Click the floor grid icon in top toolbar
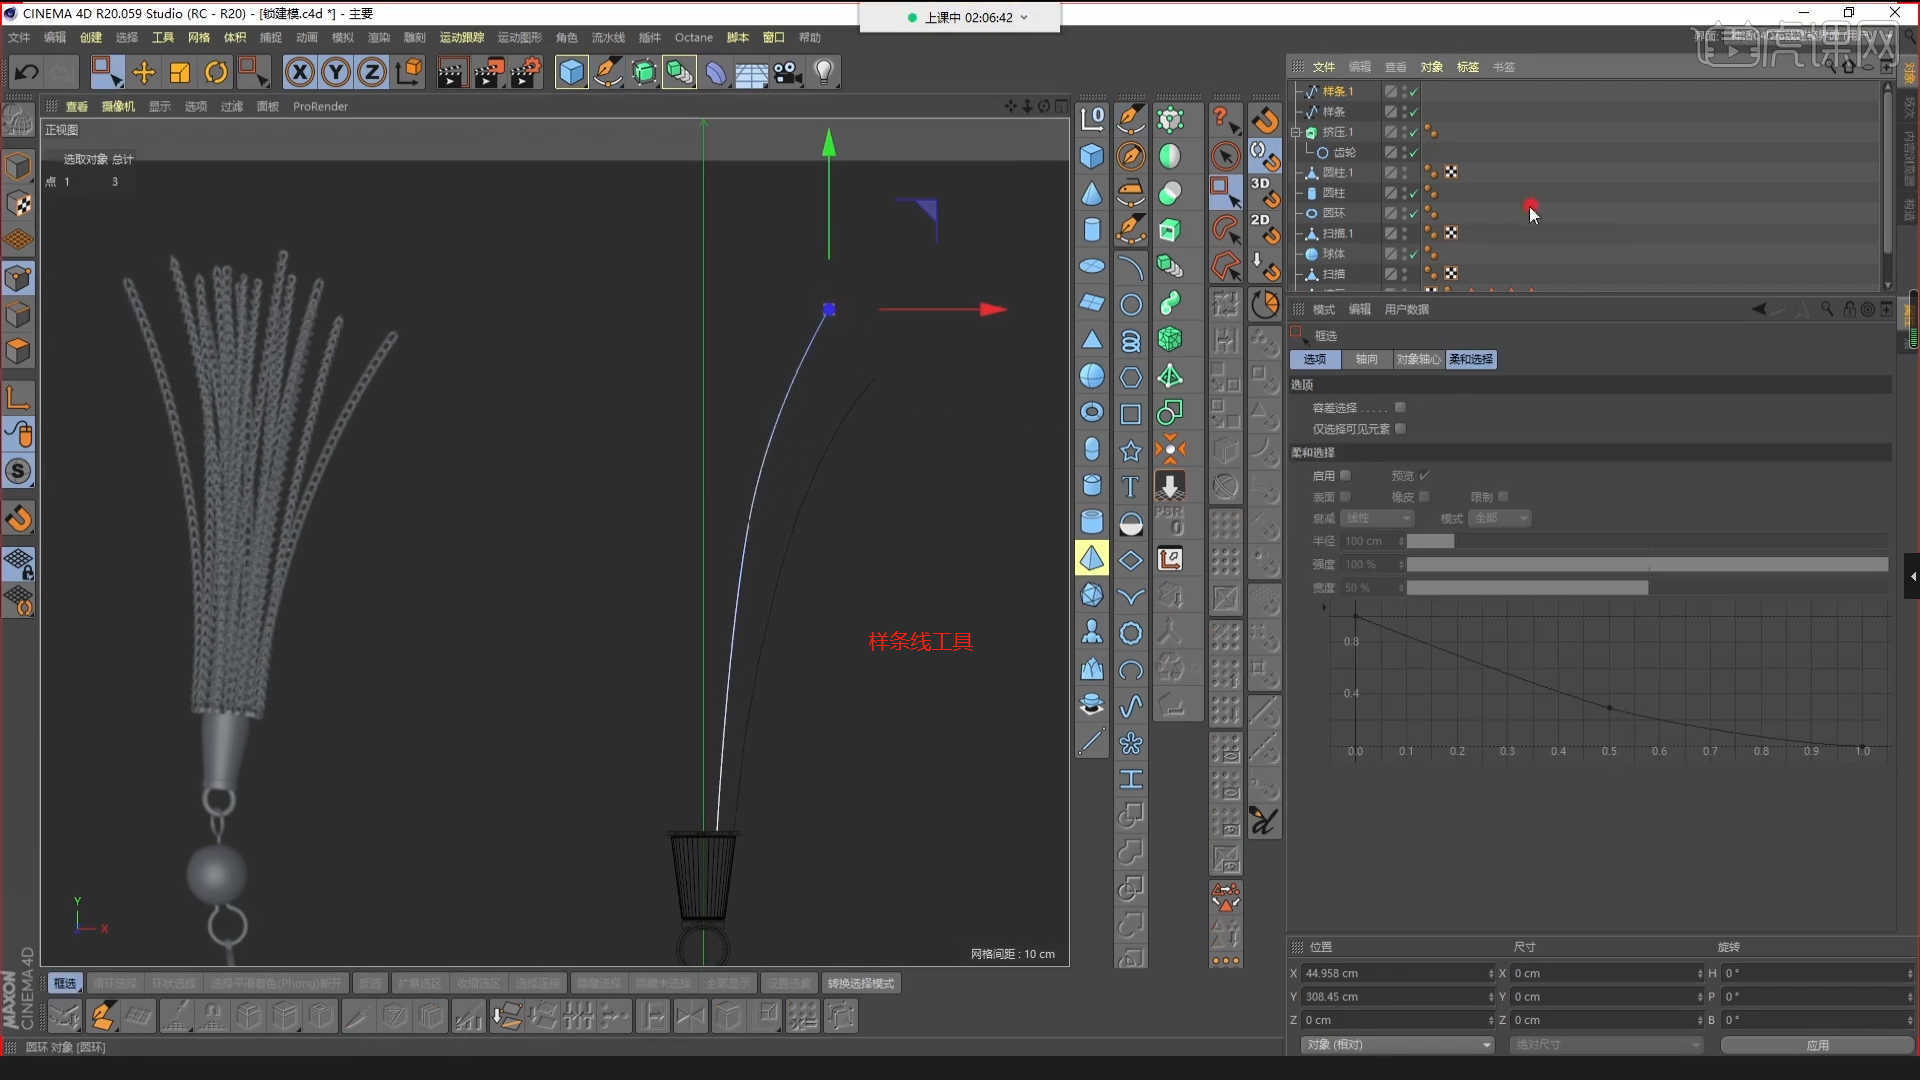 (751, 72)
